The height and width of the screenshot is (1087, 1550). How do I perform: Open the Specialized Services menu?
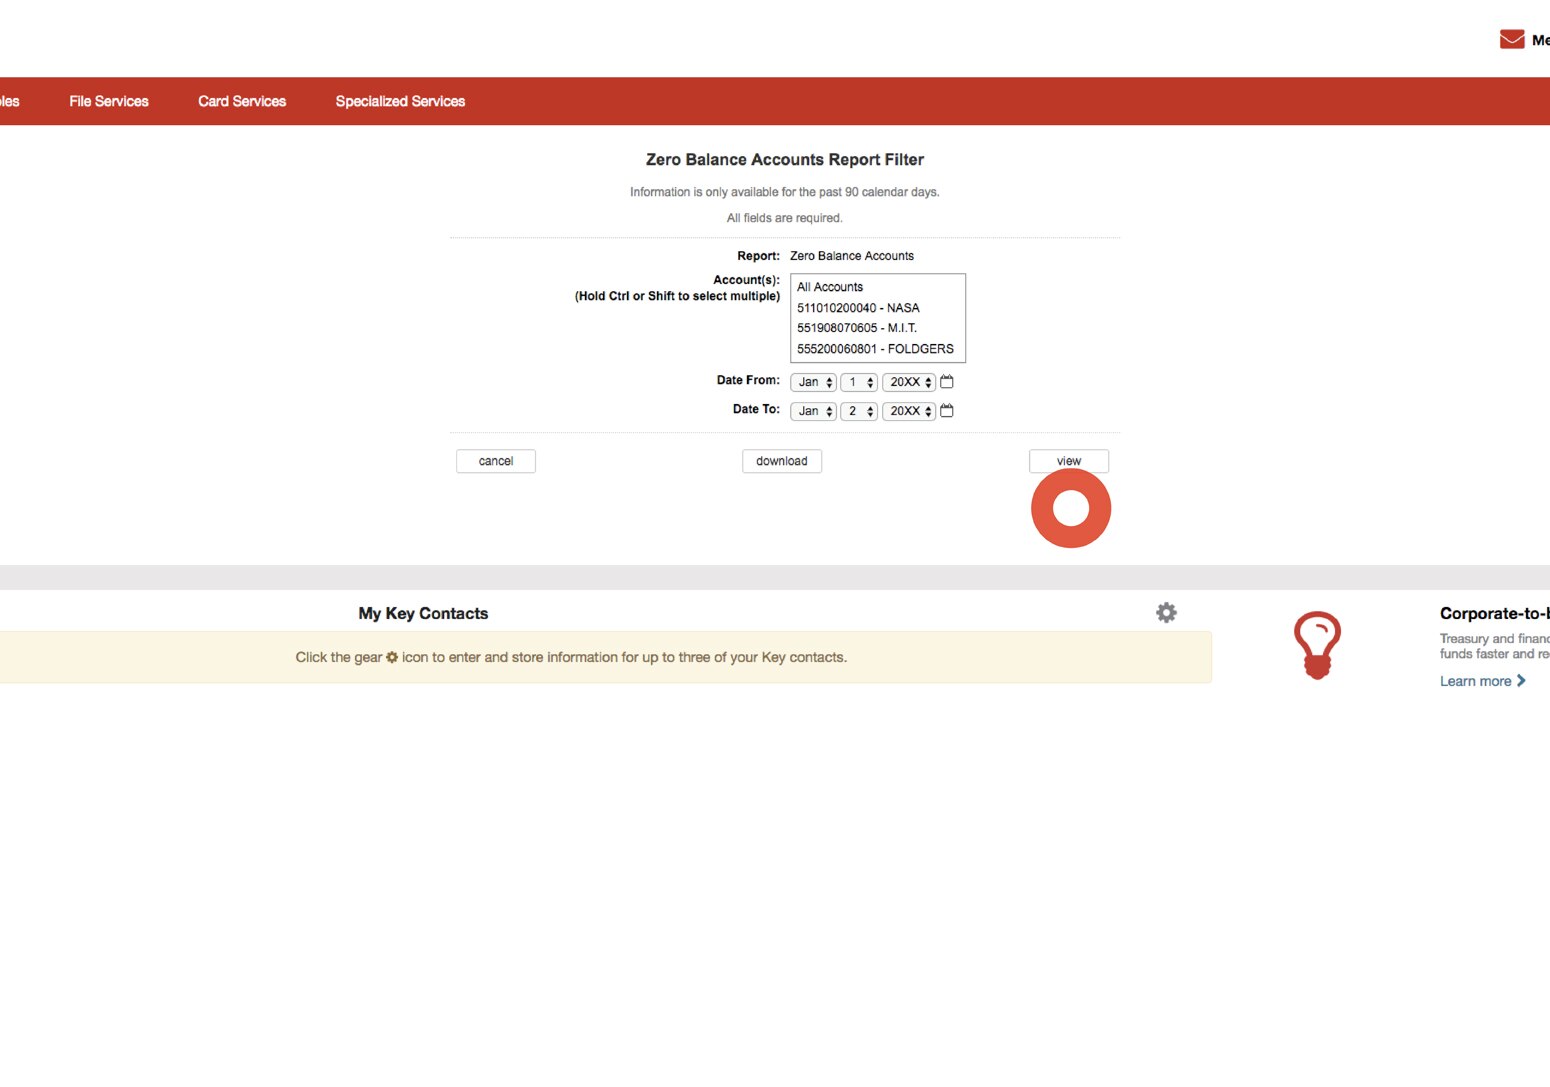(x=400, y=101)
